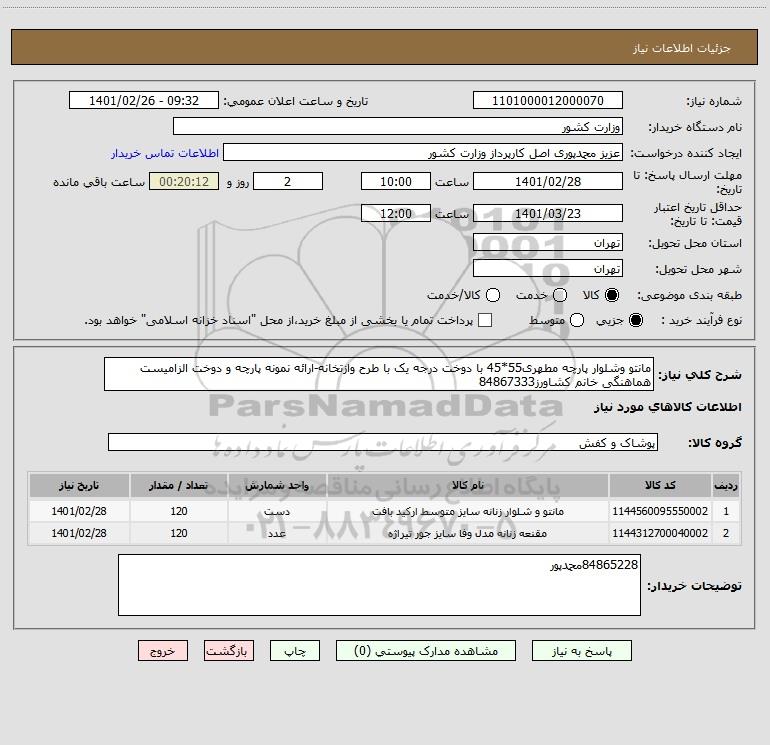Click the ردیف column header
Screen dimensions: 770x745
726,485
